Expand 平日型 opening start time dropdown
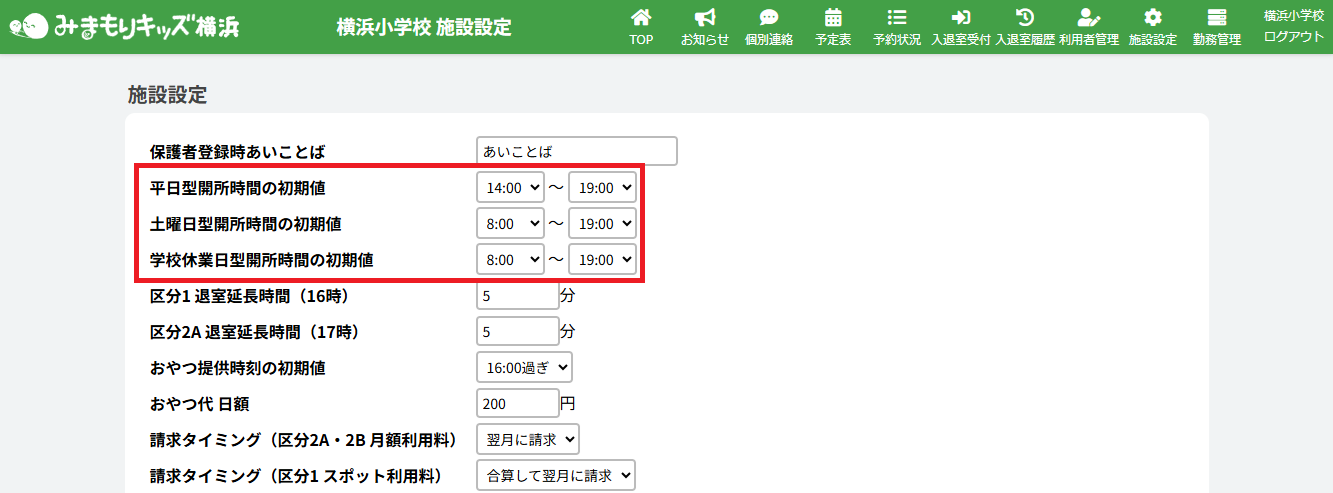Viewport: 1333px width, 493px height. [510, 187]
